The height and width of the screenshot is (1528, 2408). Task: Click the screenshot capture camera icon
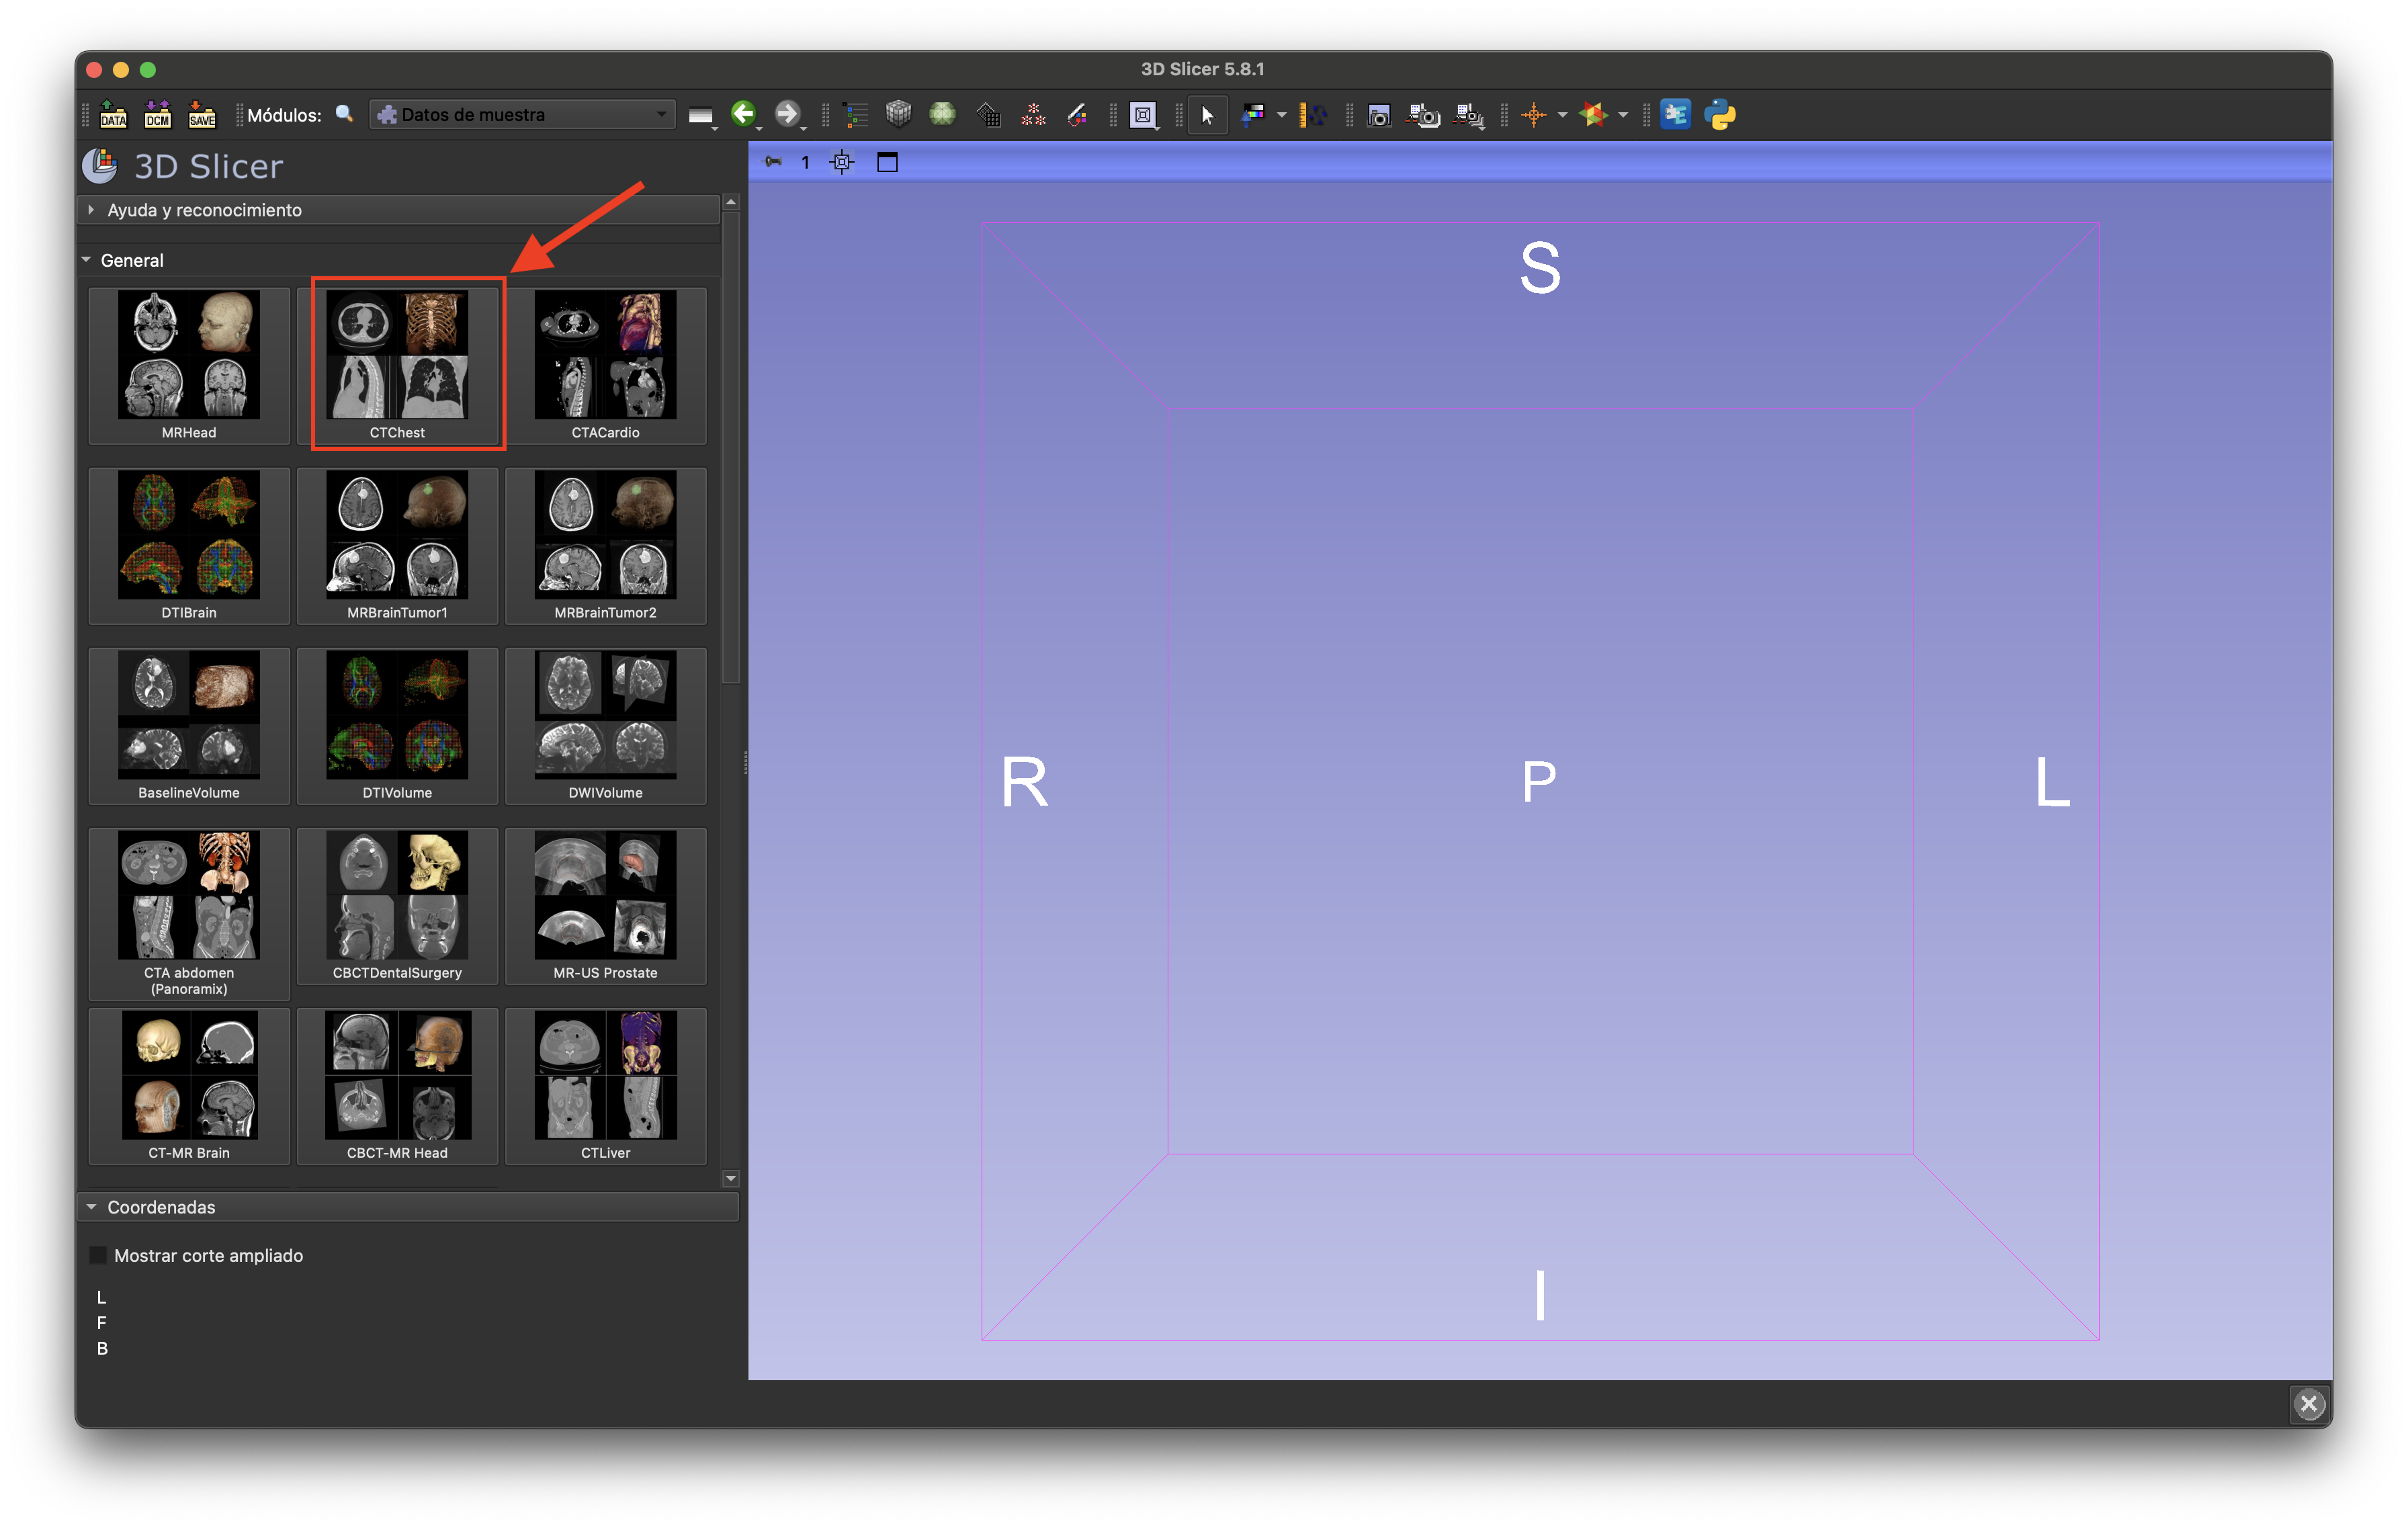pos(1379,116)
